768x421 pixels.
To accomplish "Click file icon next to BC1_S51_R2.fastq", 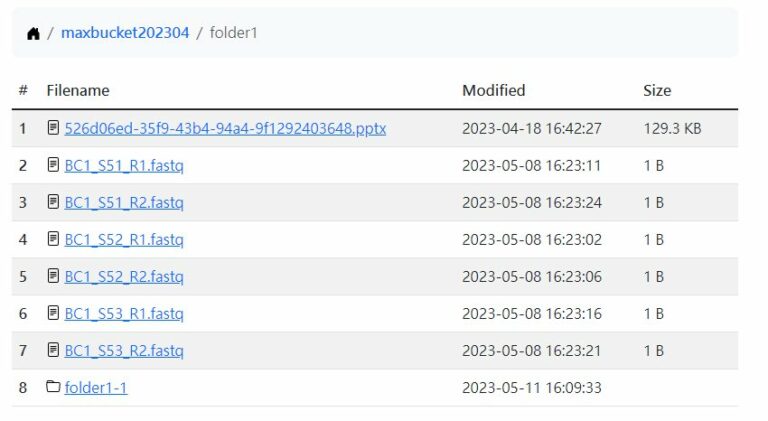I will tap(54, 202).
